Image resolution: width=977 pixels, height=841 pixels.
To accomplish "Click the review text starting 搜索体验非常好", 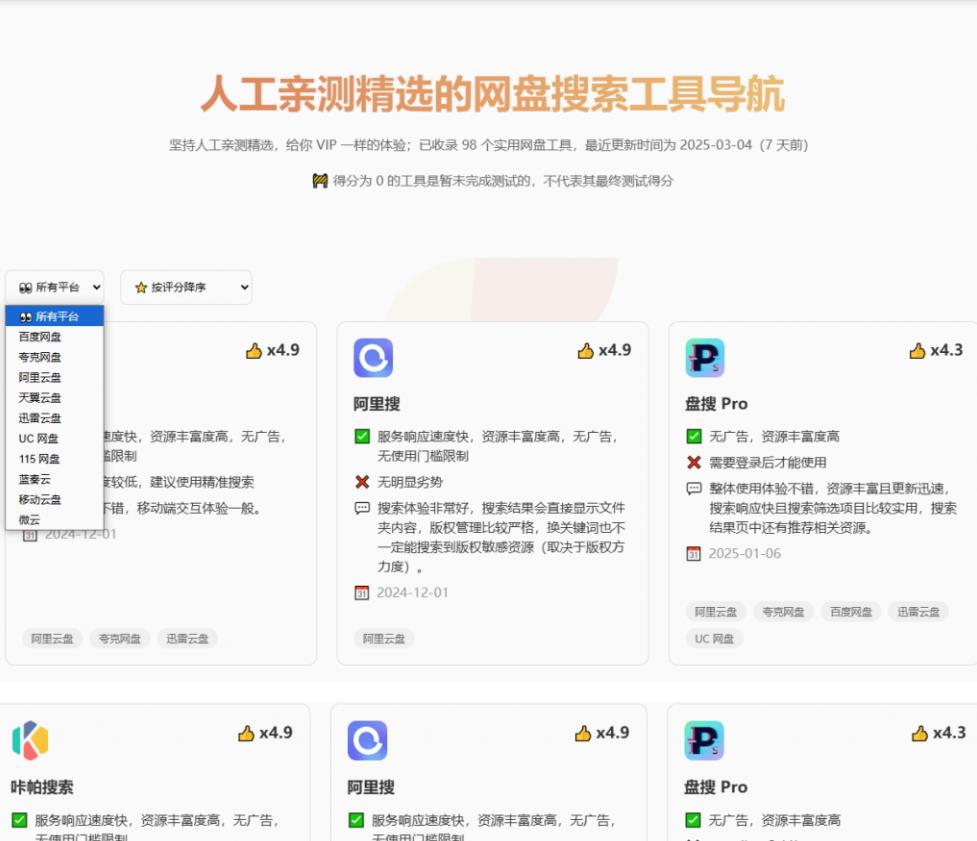I will 501,537.
